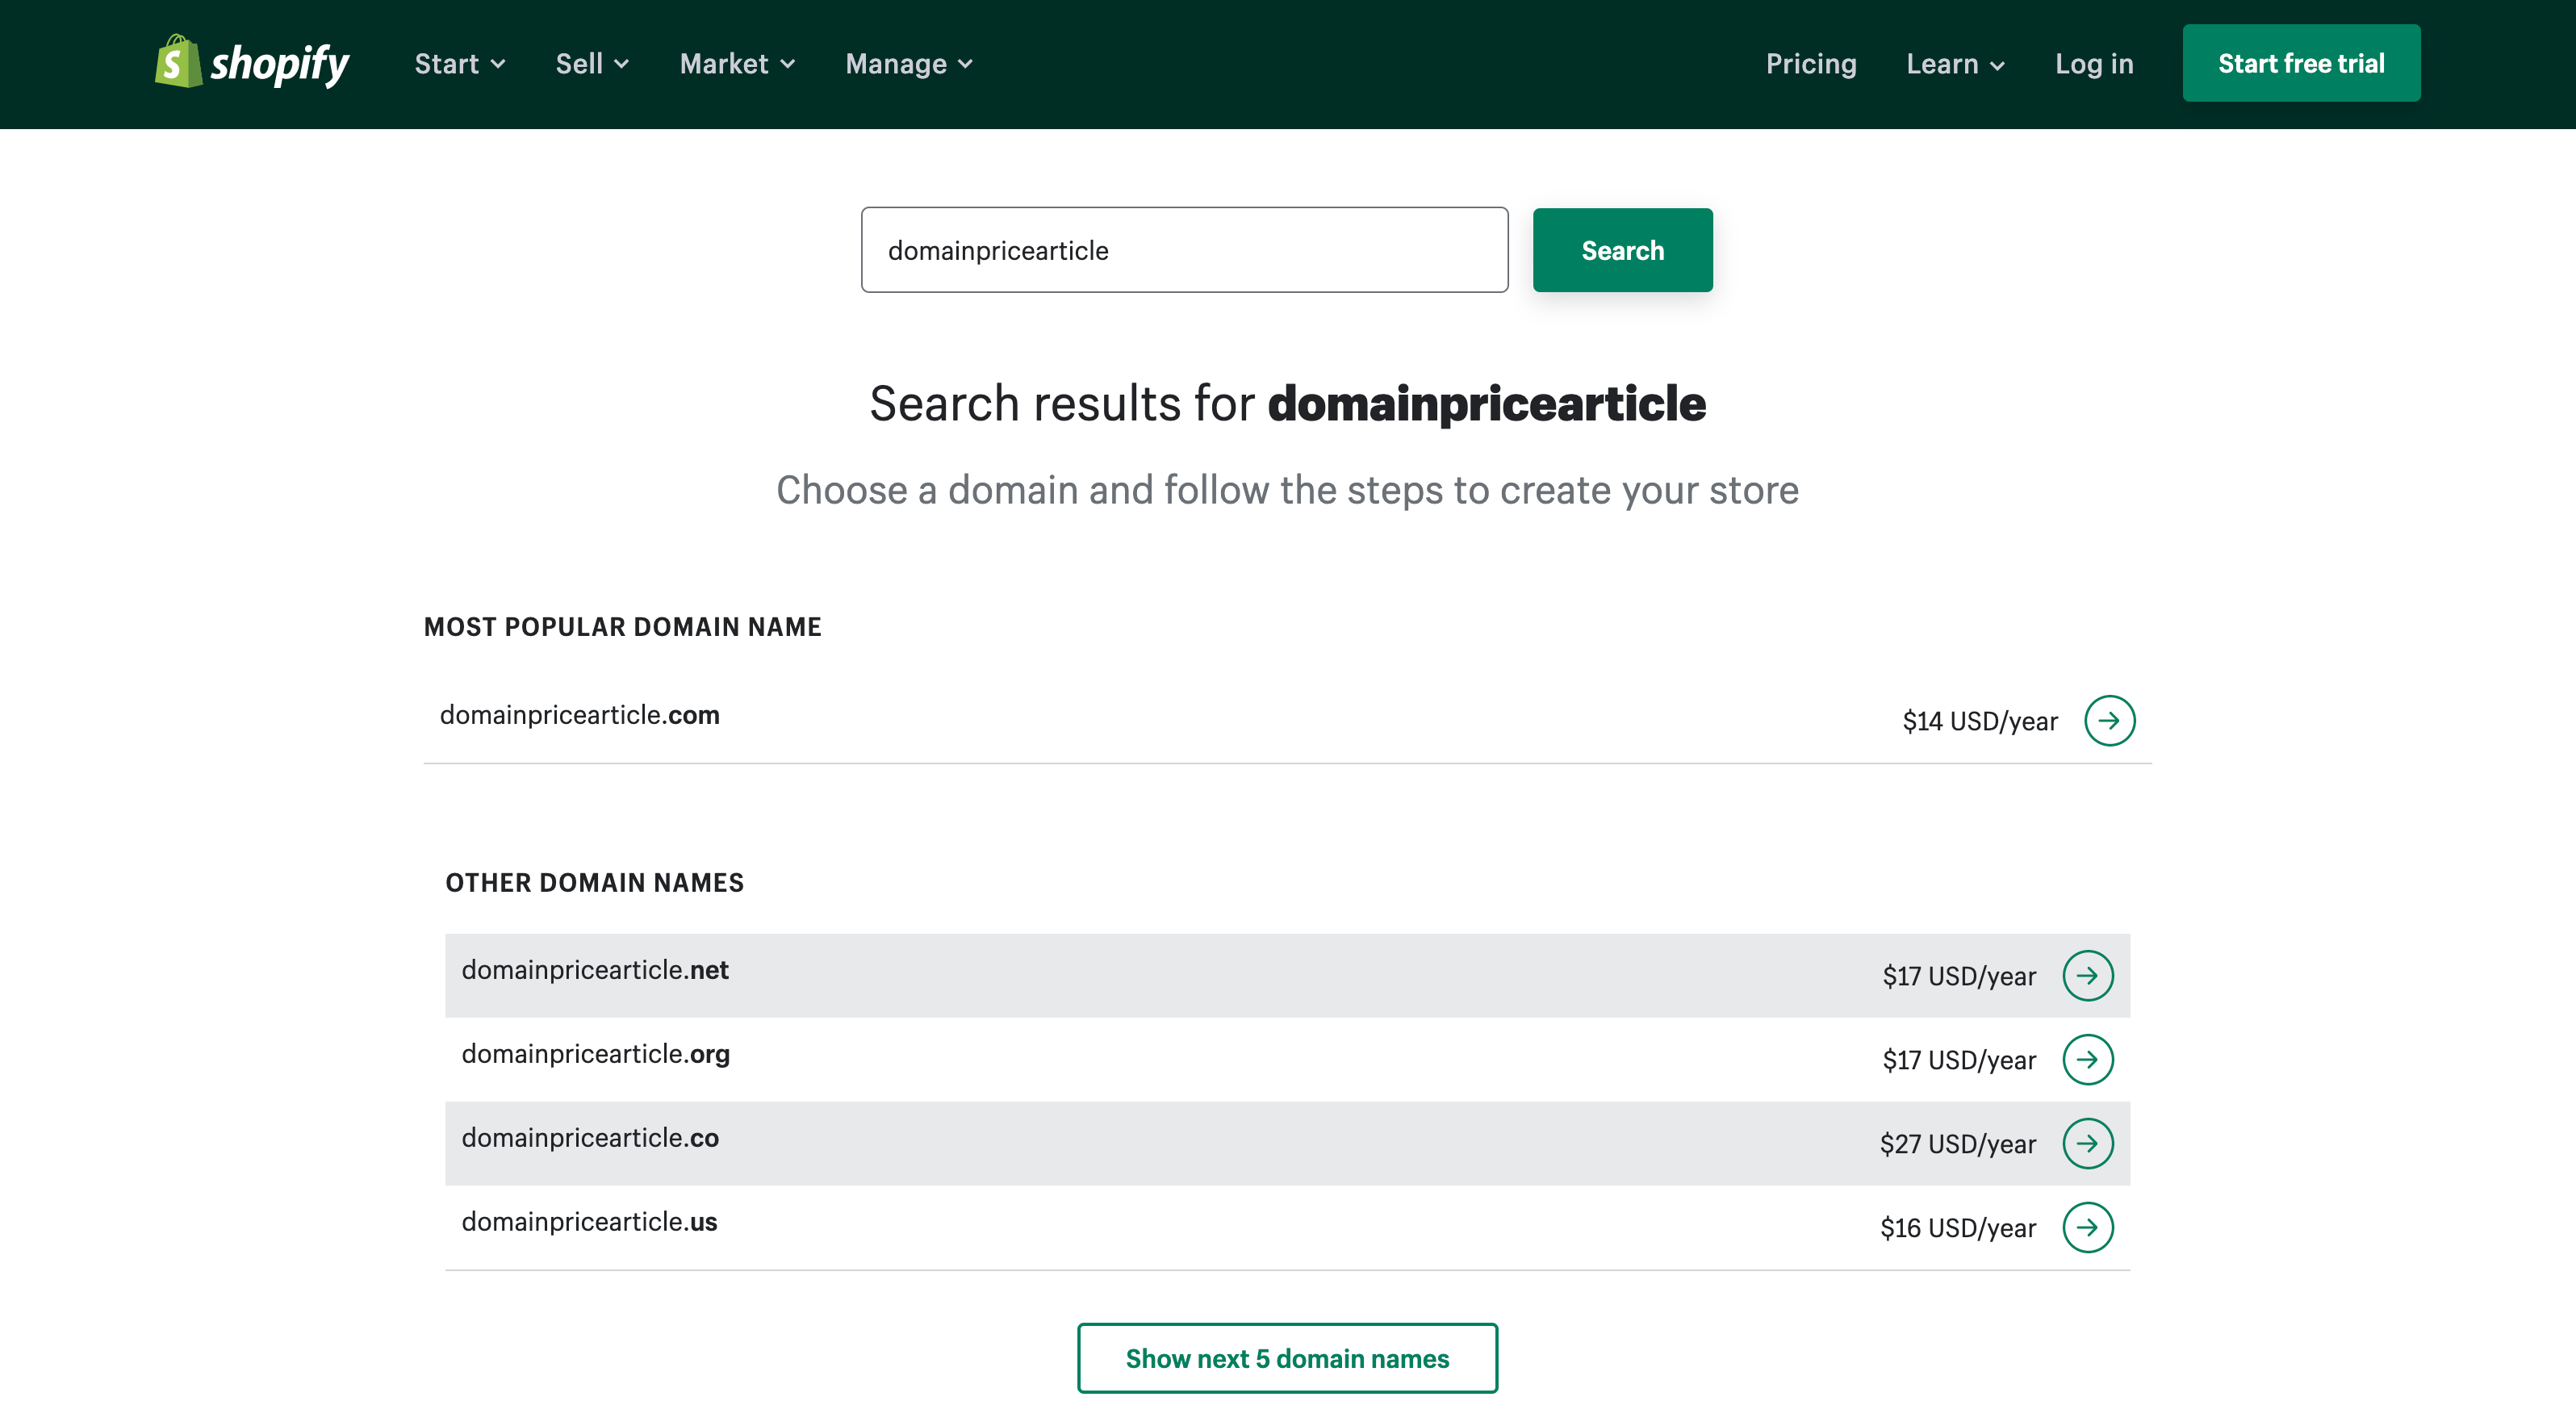Click the arrow icon for domainpricearticle.co
Screen dimensions: 2576x1422
click(x=2089, y=1144)
